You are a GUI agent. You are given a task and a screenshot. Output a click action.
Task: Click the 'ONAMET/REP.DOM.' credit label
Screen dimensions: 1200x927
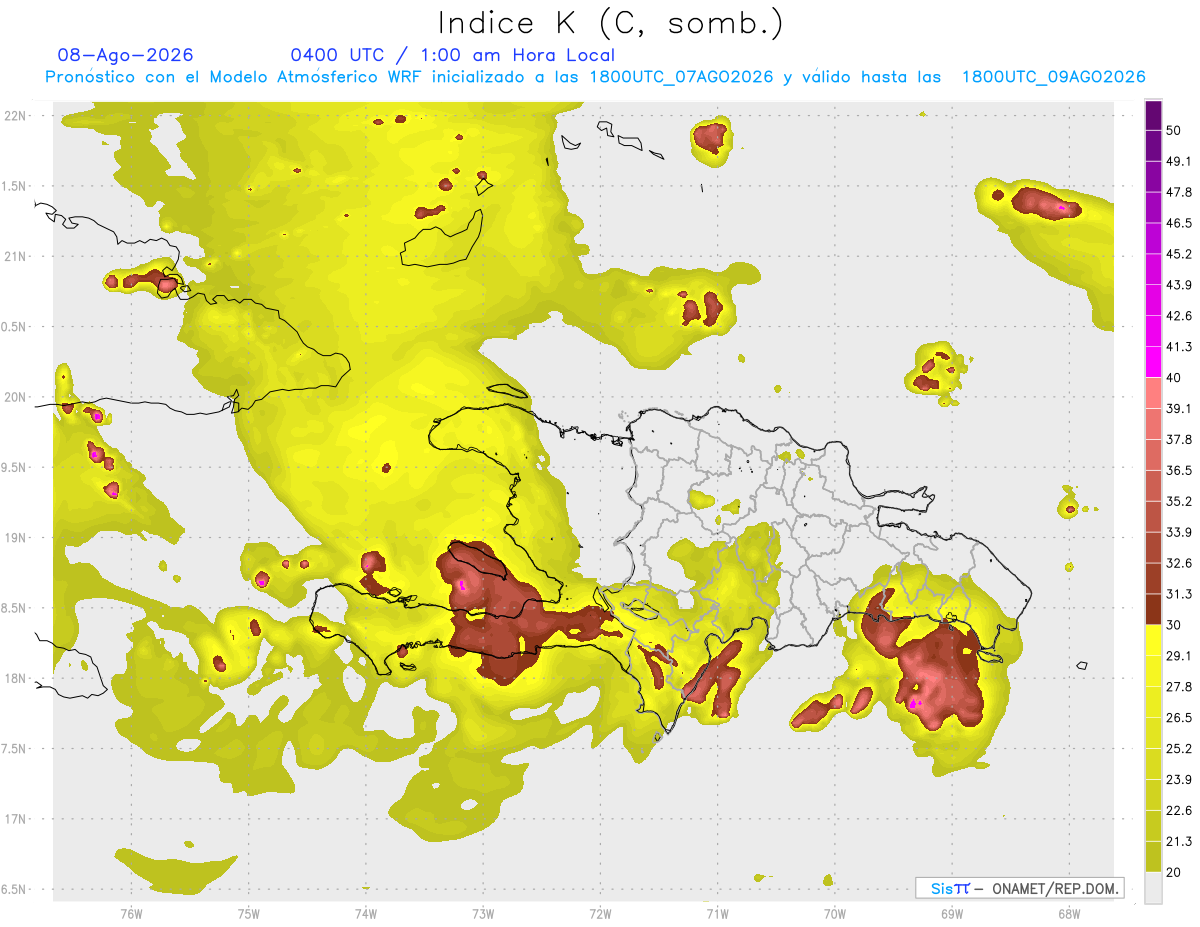coord(1056,888)
